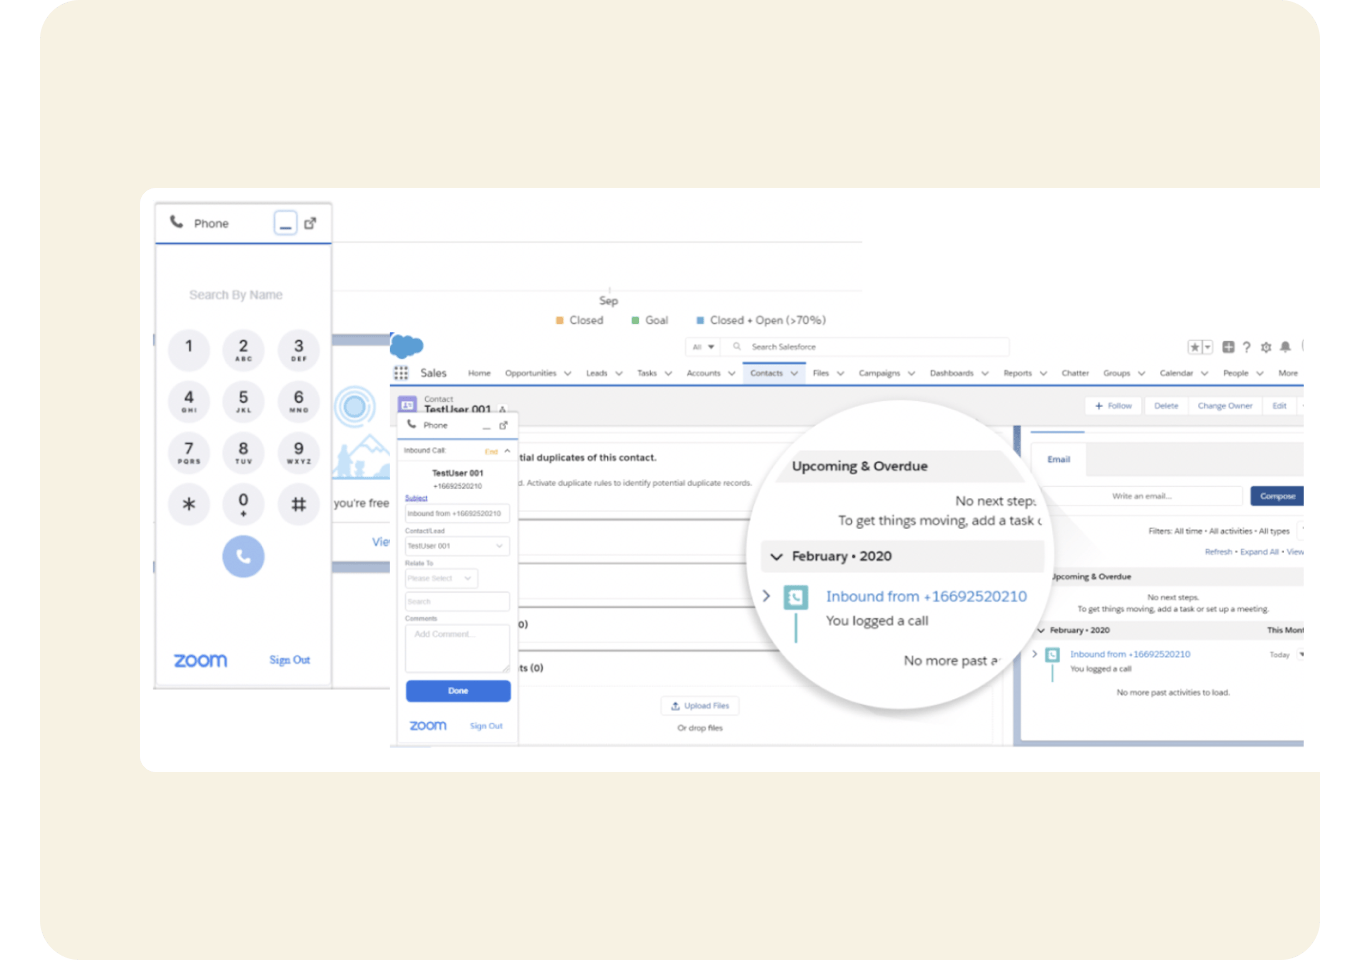Click the Compose email button
Viewport: 1360px width, 960px height.
tap(1277, 496)
